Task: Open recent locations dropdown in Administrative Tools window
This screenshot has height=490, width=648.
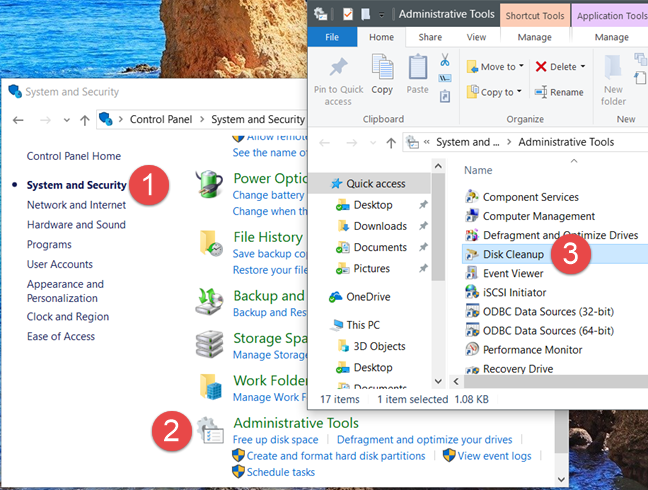Action: (373, 143)
